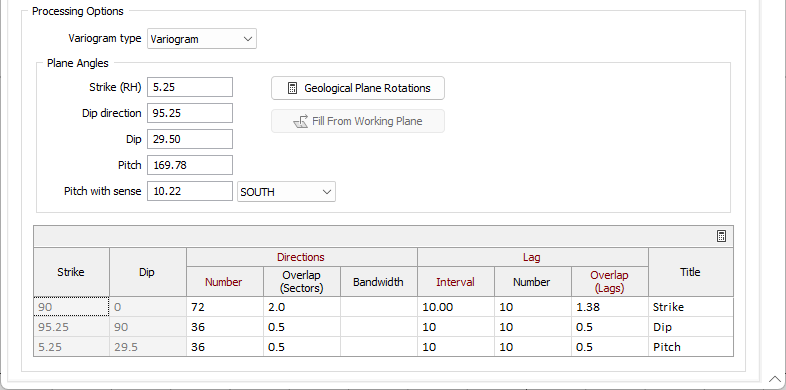786x390 pixels.
Task: Select the Title cell labeled Dip
Action: 690,327
